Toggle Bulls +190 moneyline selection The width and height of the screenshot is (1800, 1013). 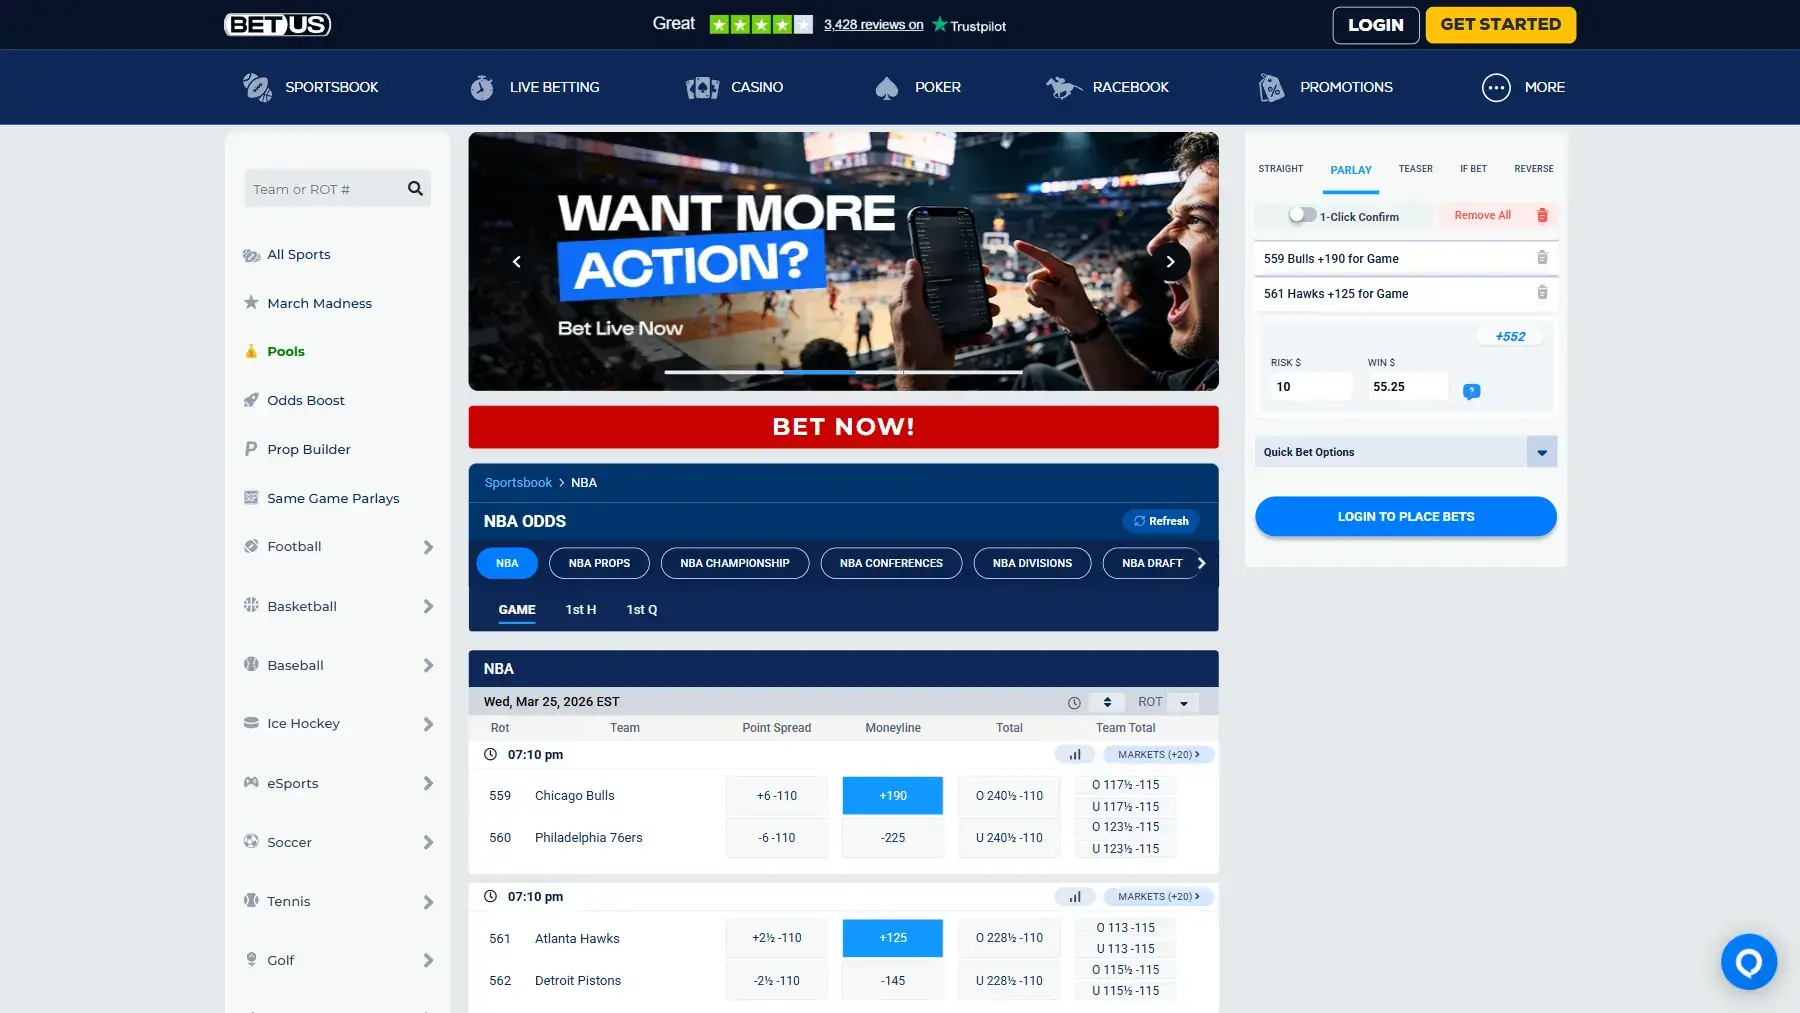click(x=892, y=796)
